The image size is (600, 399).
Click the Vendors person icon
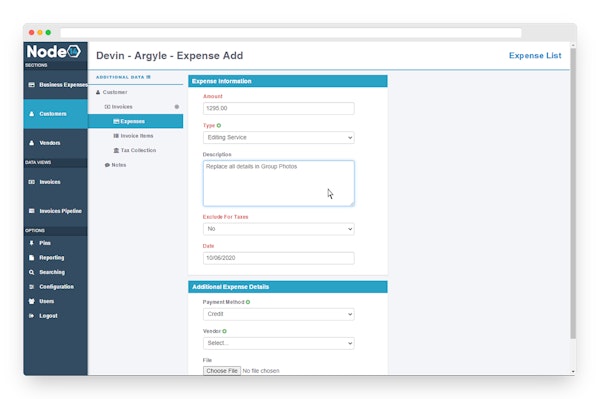pos(32,143)
